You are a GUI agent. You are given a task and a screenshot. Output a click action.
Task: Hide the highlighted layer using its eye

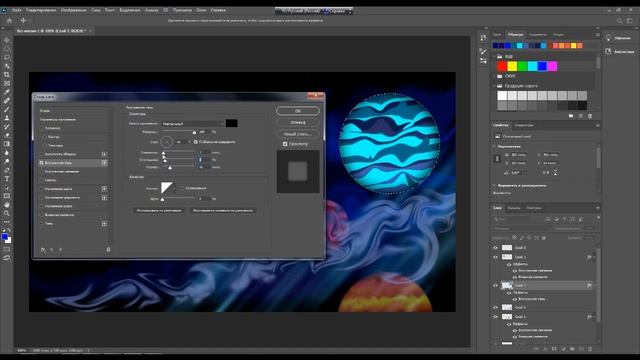point(495,285)
